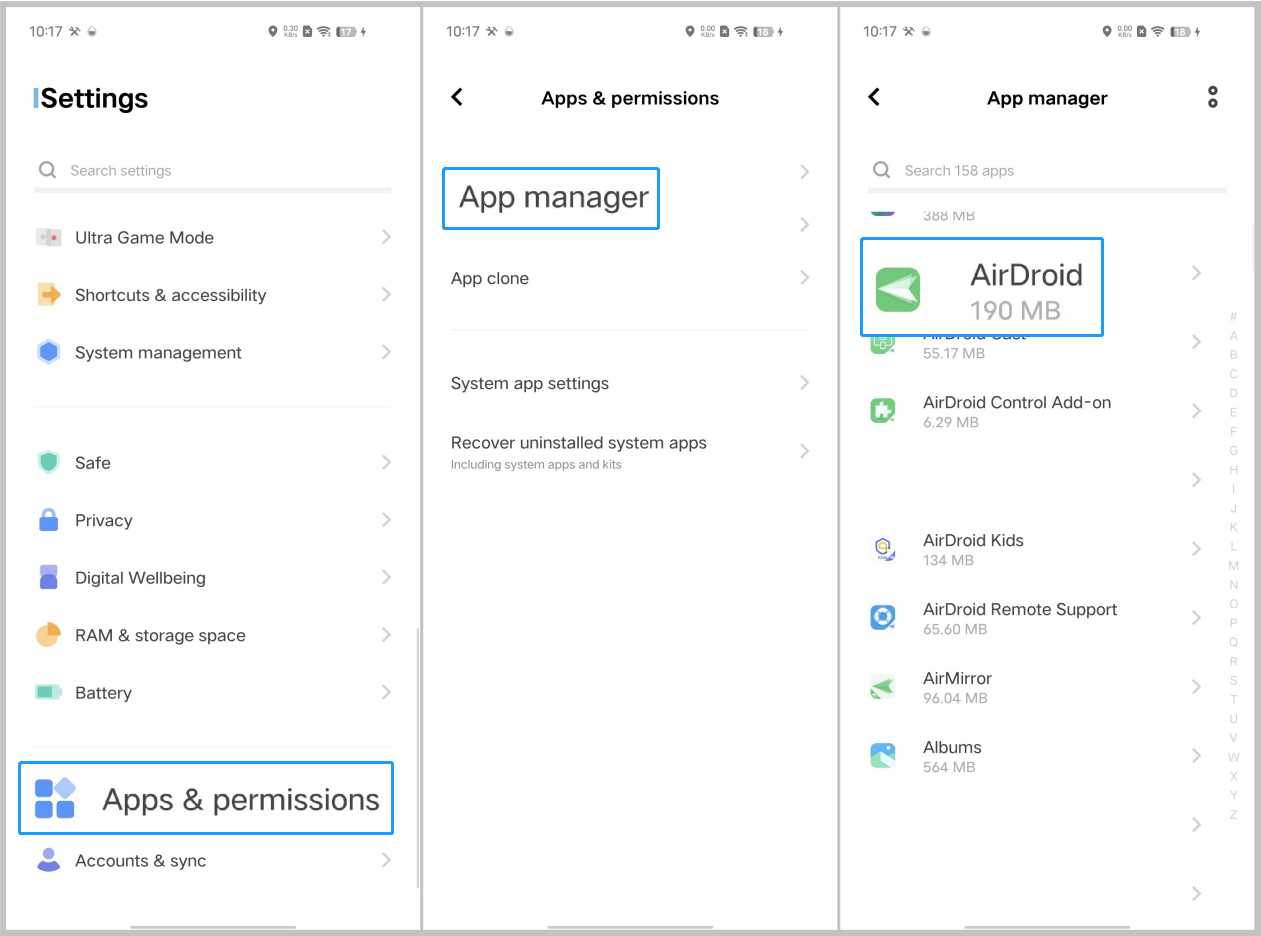Viewport: 1261px width, 936px height.
Task: Jump to letter A in alphabet index
Action: point(1234,335)
